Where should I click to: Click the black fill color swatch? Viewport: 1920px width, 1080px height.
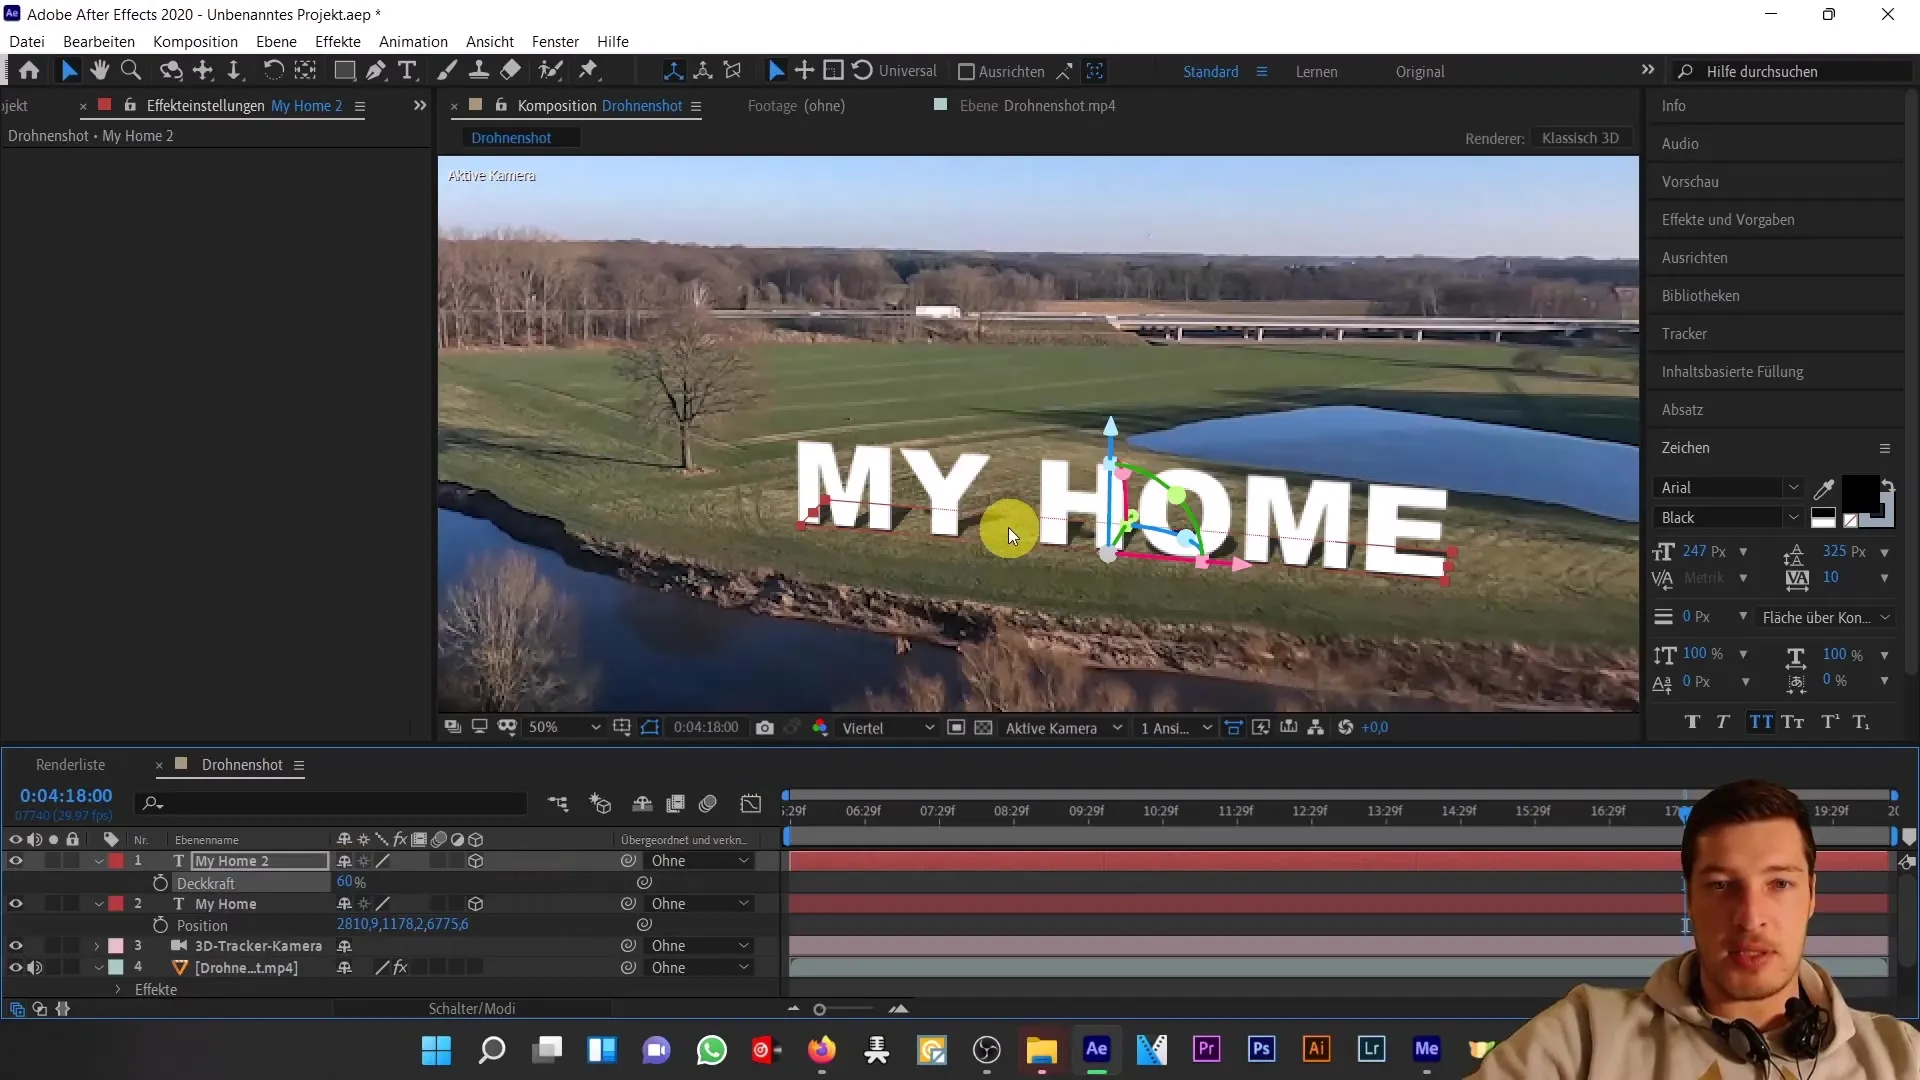coord(1859,494)
